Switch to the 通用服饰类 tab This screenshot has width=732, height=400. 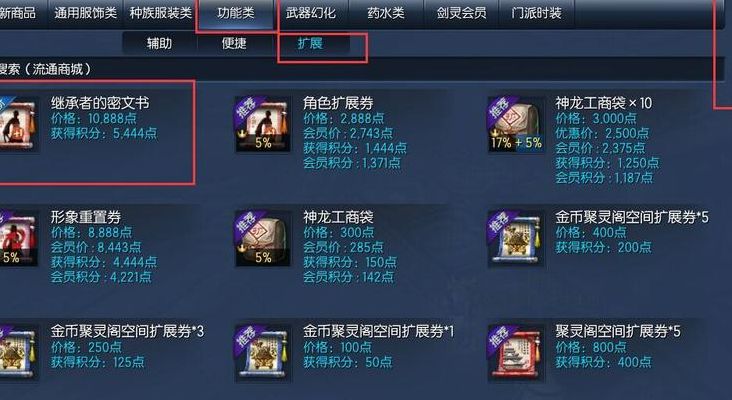(x=85, y=13)
